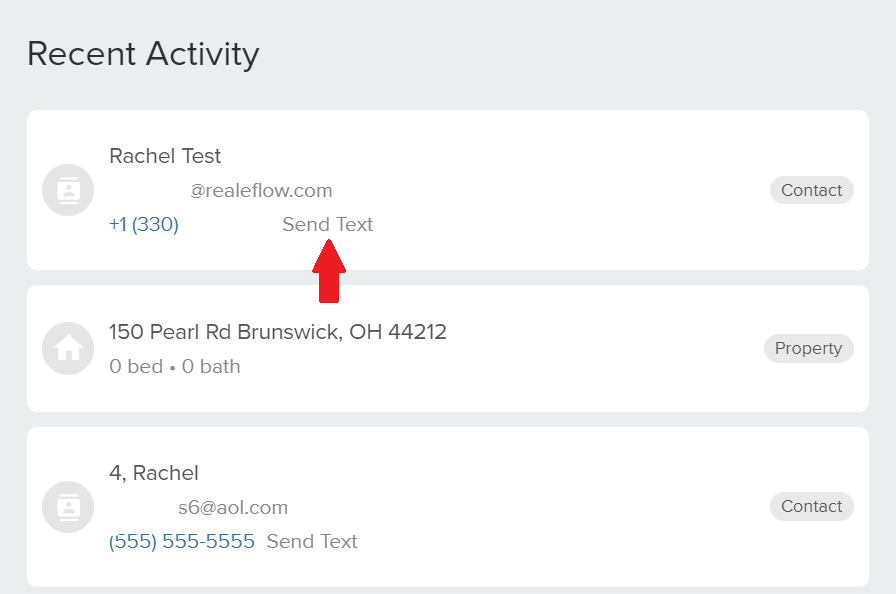Send Text to 4, Rachel
Viewport: 896px width, 594px height.
tap(312, 541)
